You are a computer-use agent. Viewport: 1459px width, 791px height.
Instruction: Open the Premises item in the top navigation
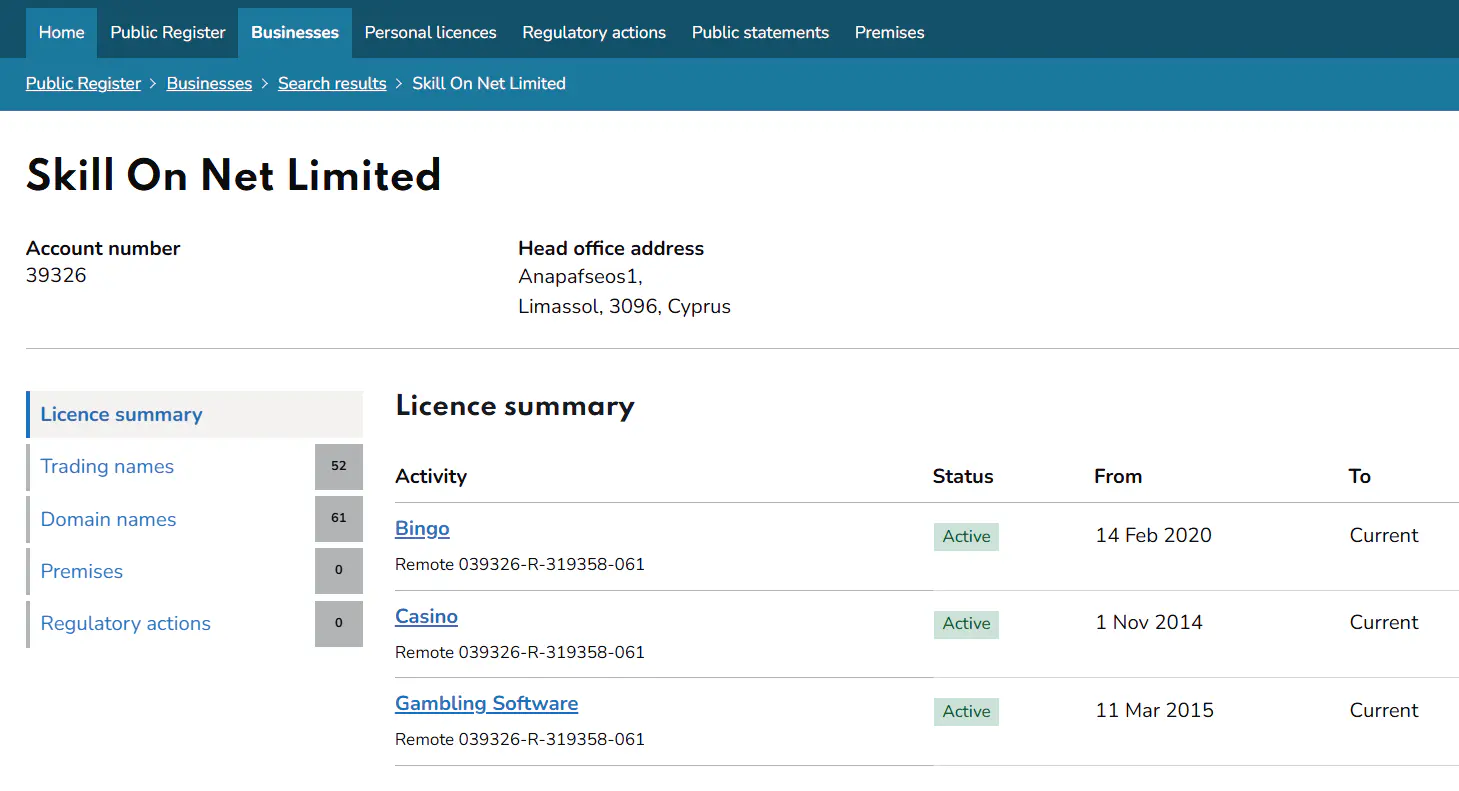coord(889,33)
